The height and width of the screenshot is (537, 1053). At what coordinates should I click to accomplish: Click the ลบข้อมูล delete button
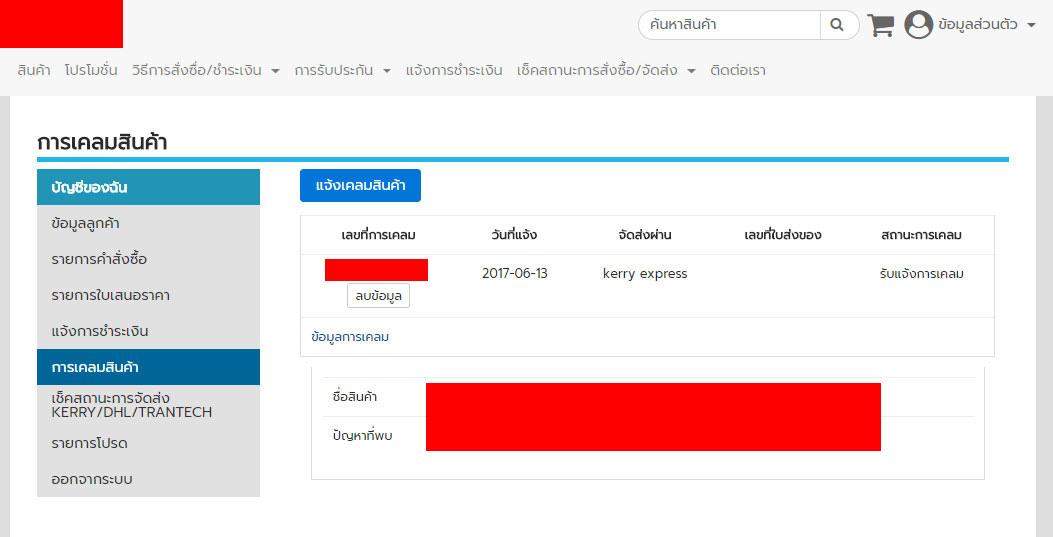[378, 295]
